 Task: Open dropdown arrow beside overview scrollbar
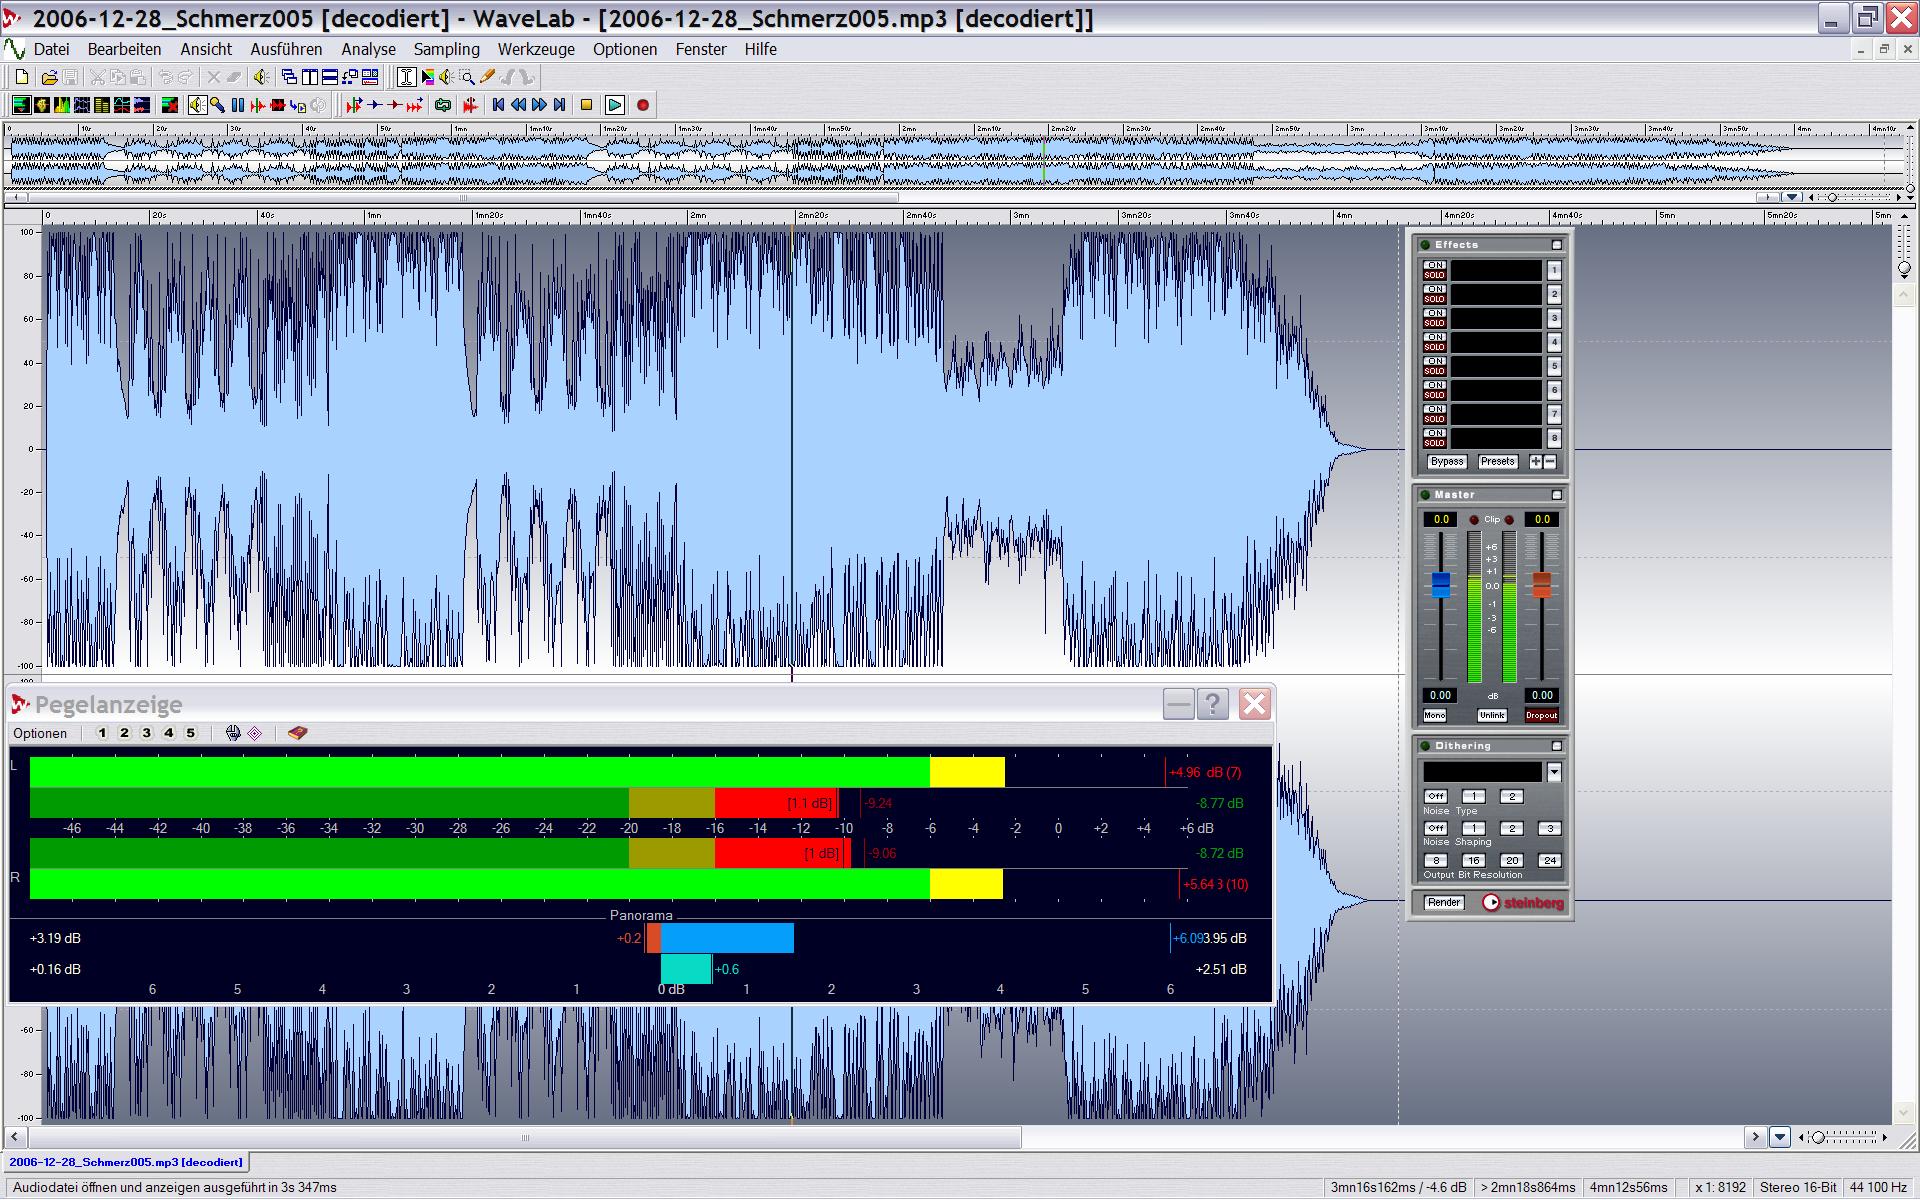coord(1792,197)
